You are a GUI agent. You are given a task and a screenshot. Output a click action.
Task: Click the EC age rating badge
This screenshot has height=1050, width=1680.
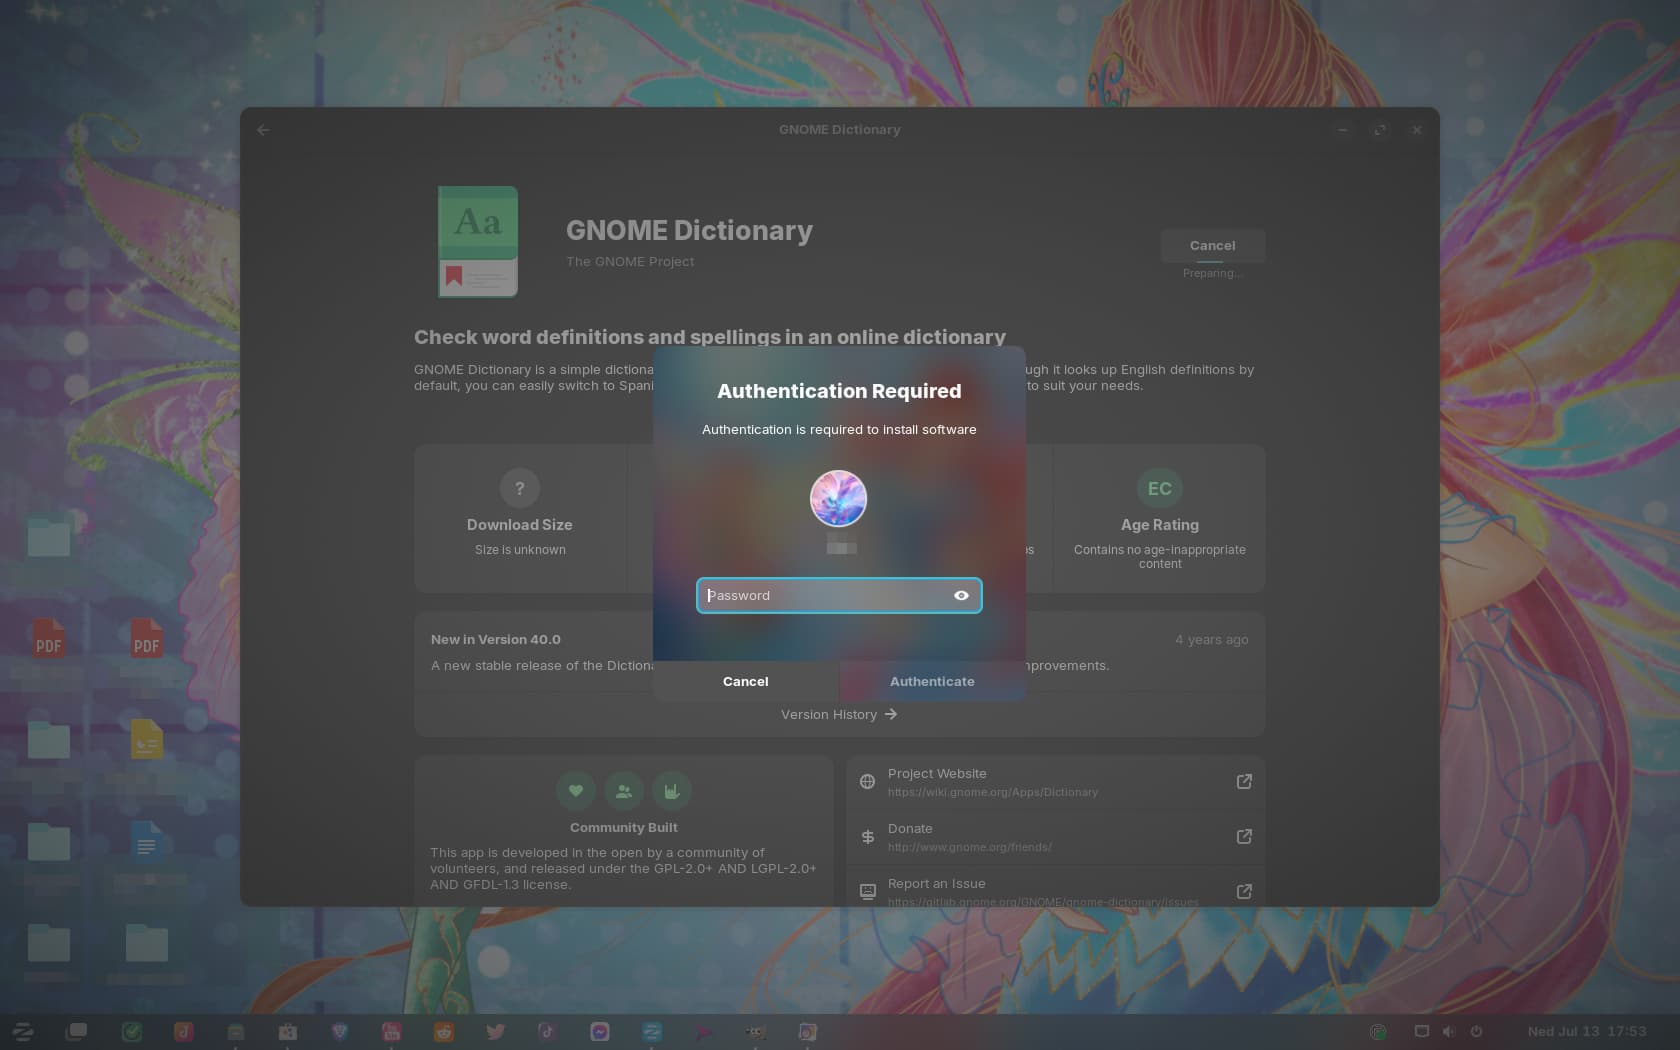pyautogui.click(x=1159, y=488)
